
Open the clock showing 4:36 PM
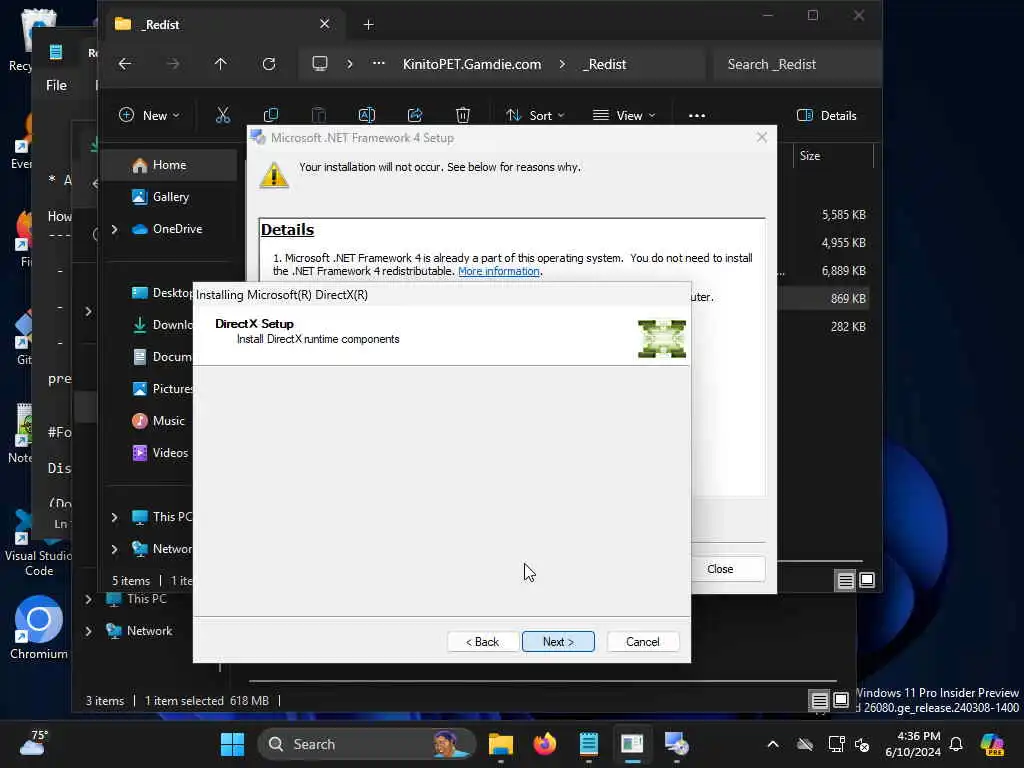[913, 744]
